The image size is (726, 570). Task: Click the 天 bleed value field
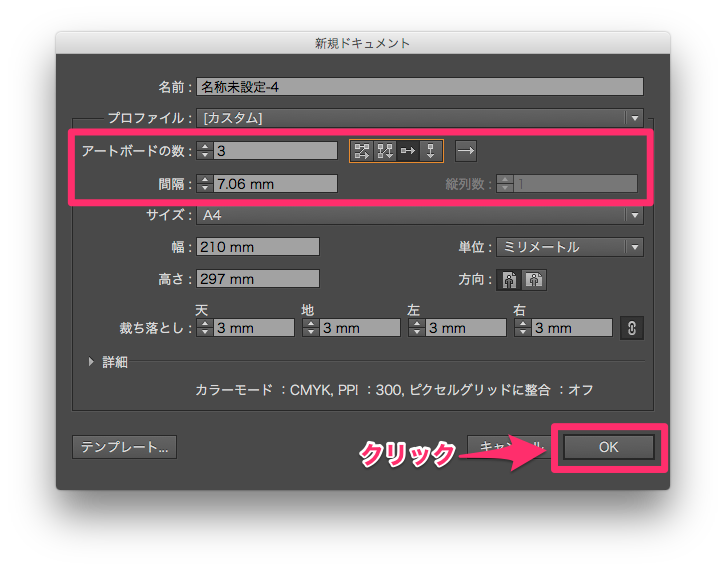[253, 328]
